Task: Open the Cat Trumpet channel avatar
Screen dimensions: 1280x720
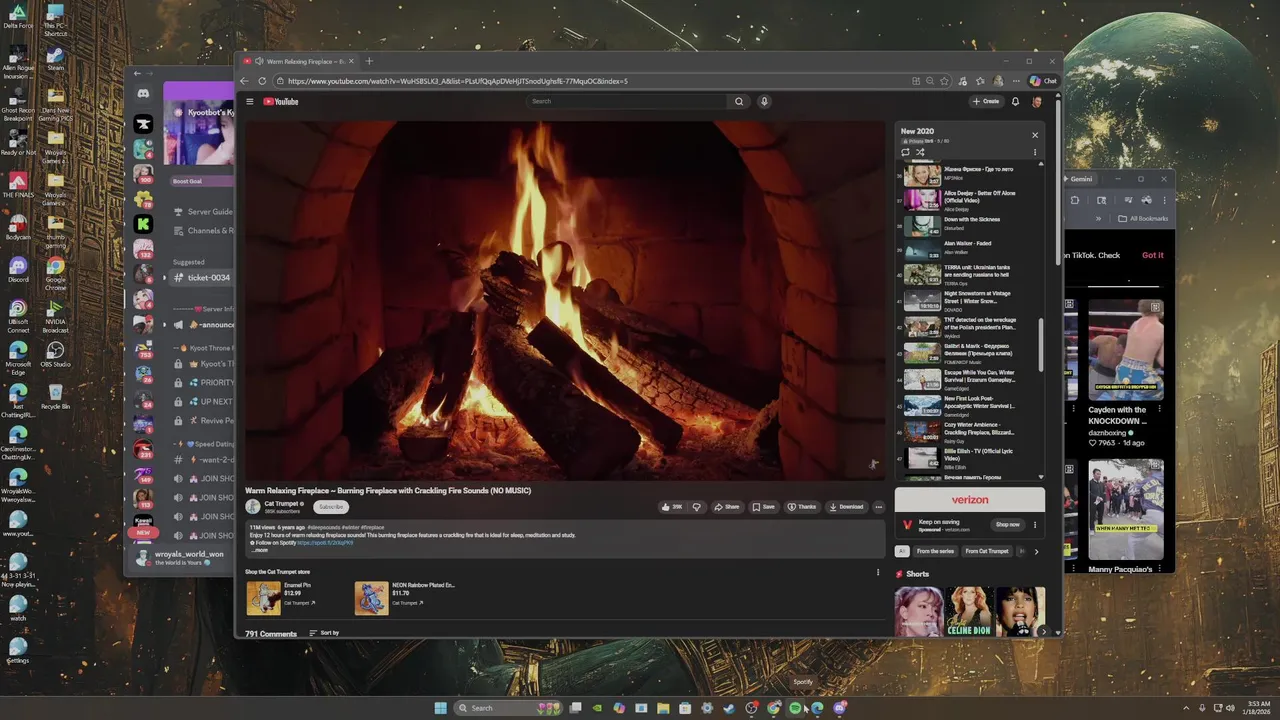Action: 253,507
